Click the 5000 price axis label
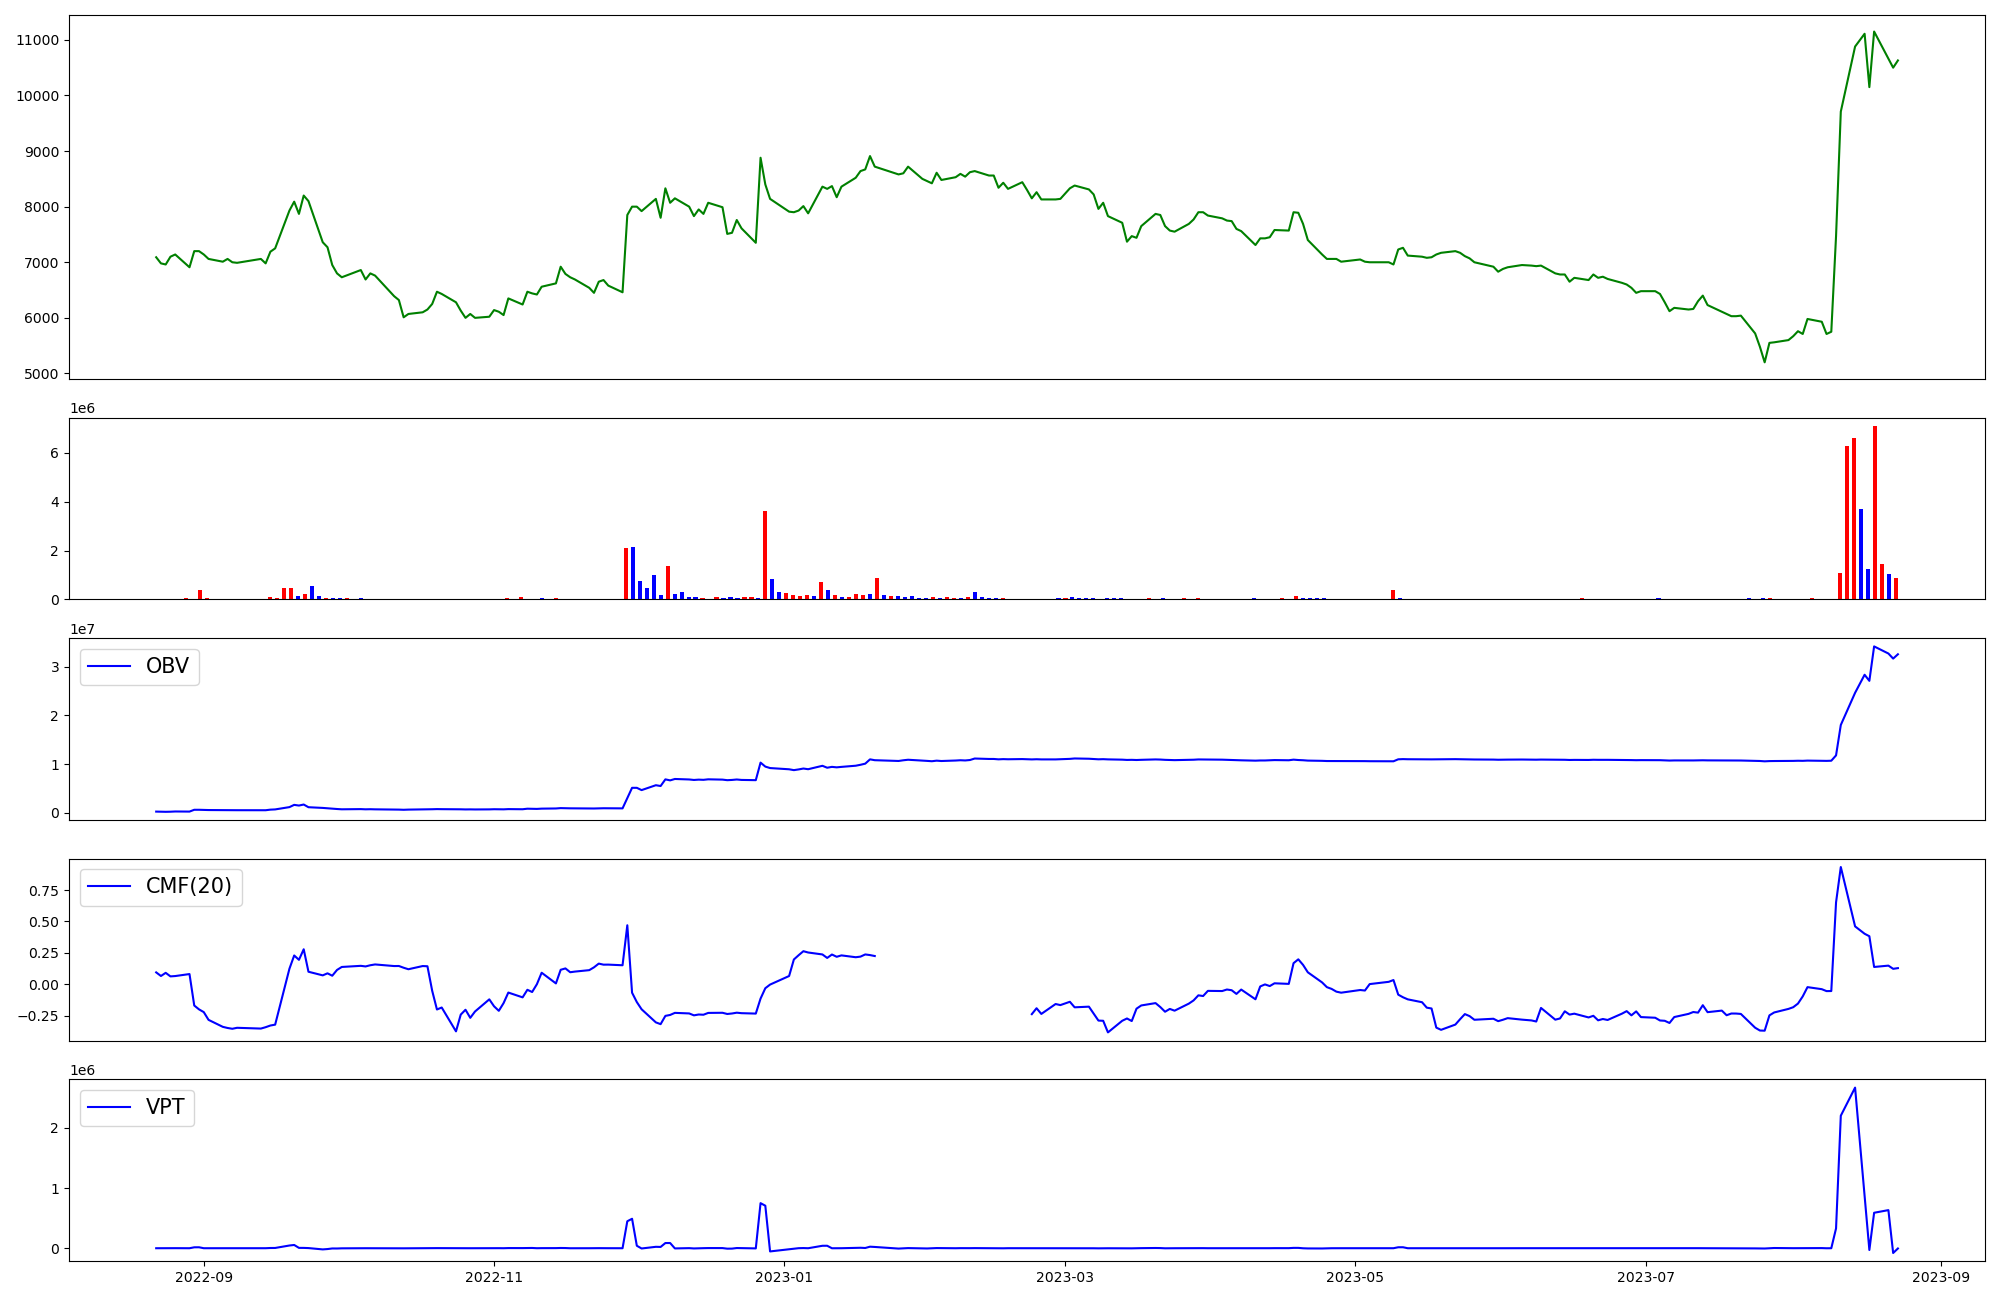 pos(42,374)
